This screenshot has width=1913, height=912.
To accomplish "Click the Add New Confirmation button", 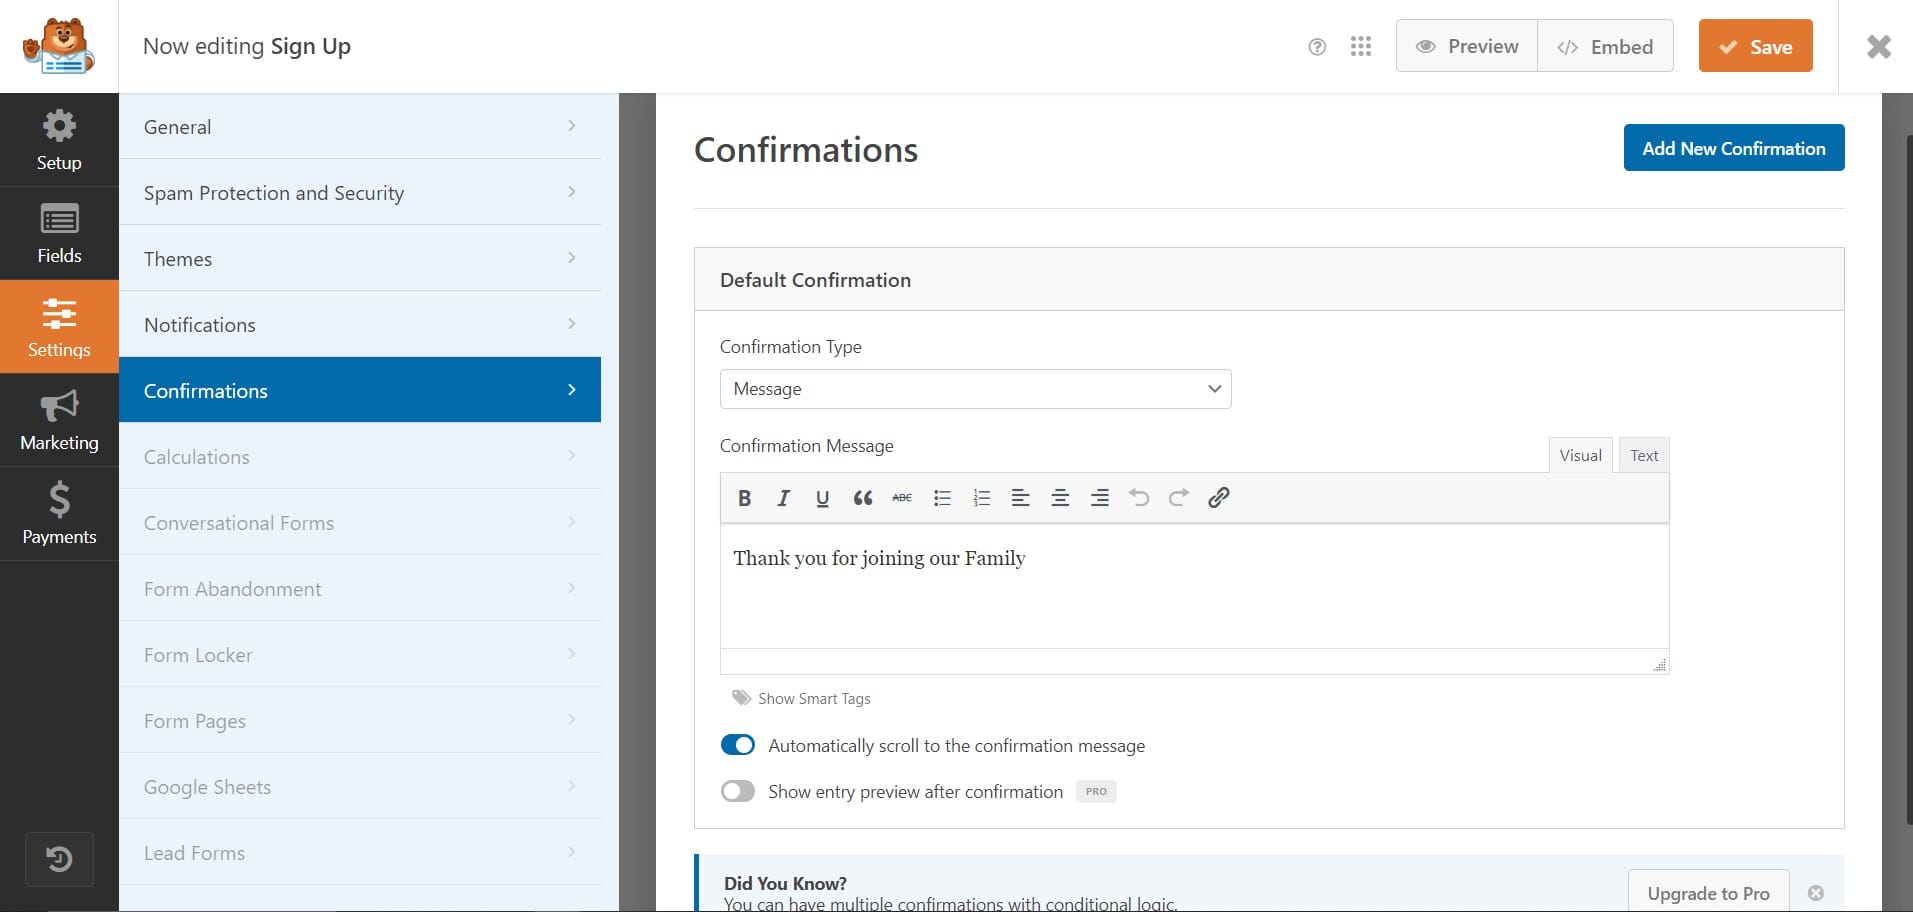I will (x=1733, y=148).
